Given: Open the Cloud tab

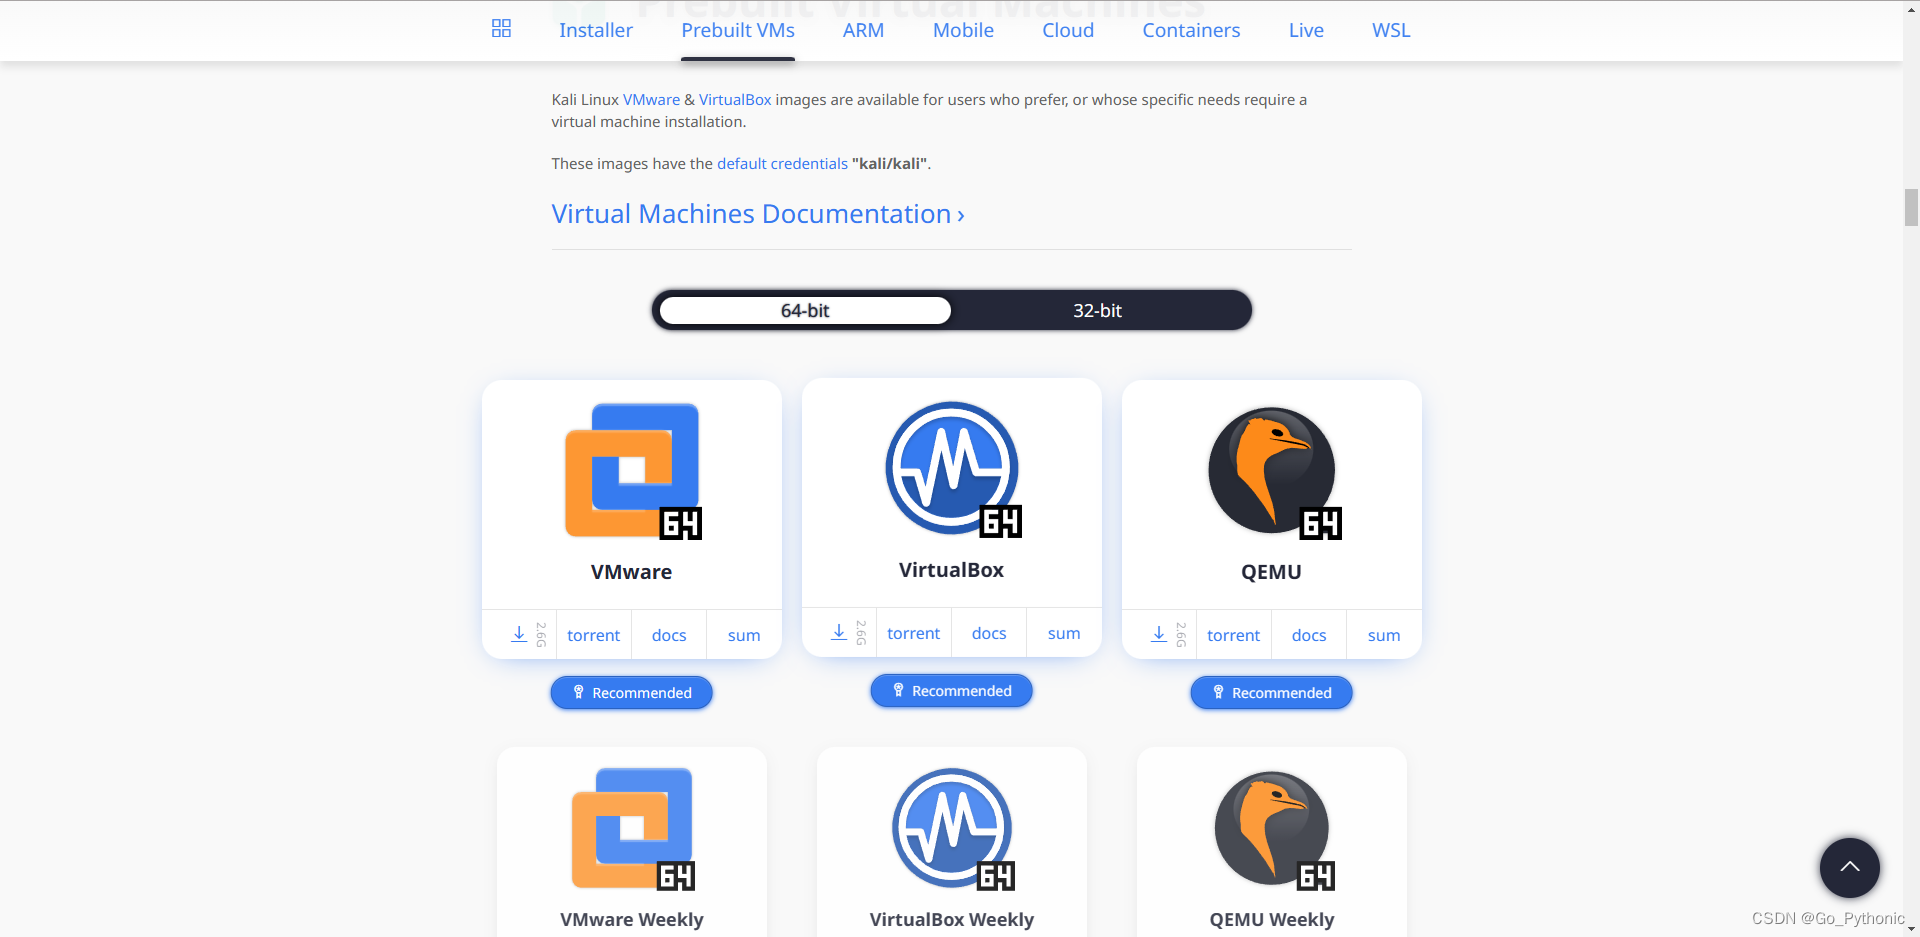Looking at the screenshot, I should coord(1068,30).
